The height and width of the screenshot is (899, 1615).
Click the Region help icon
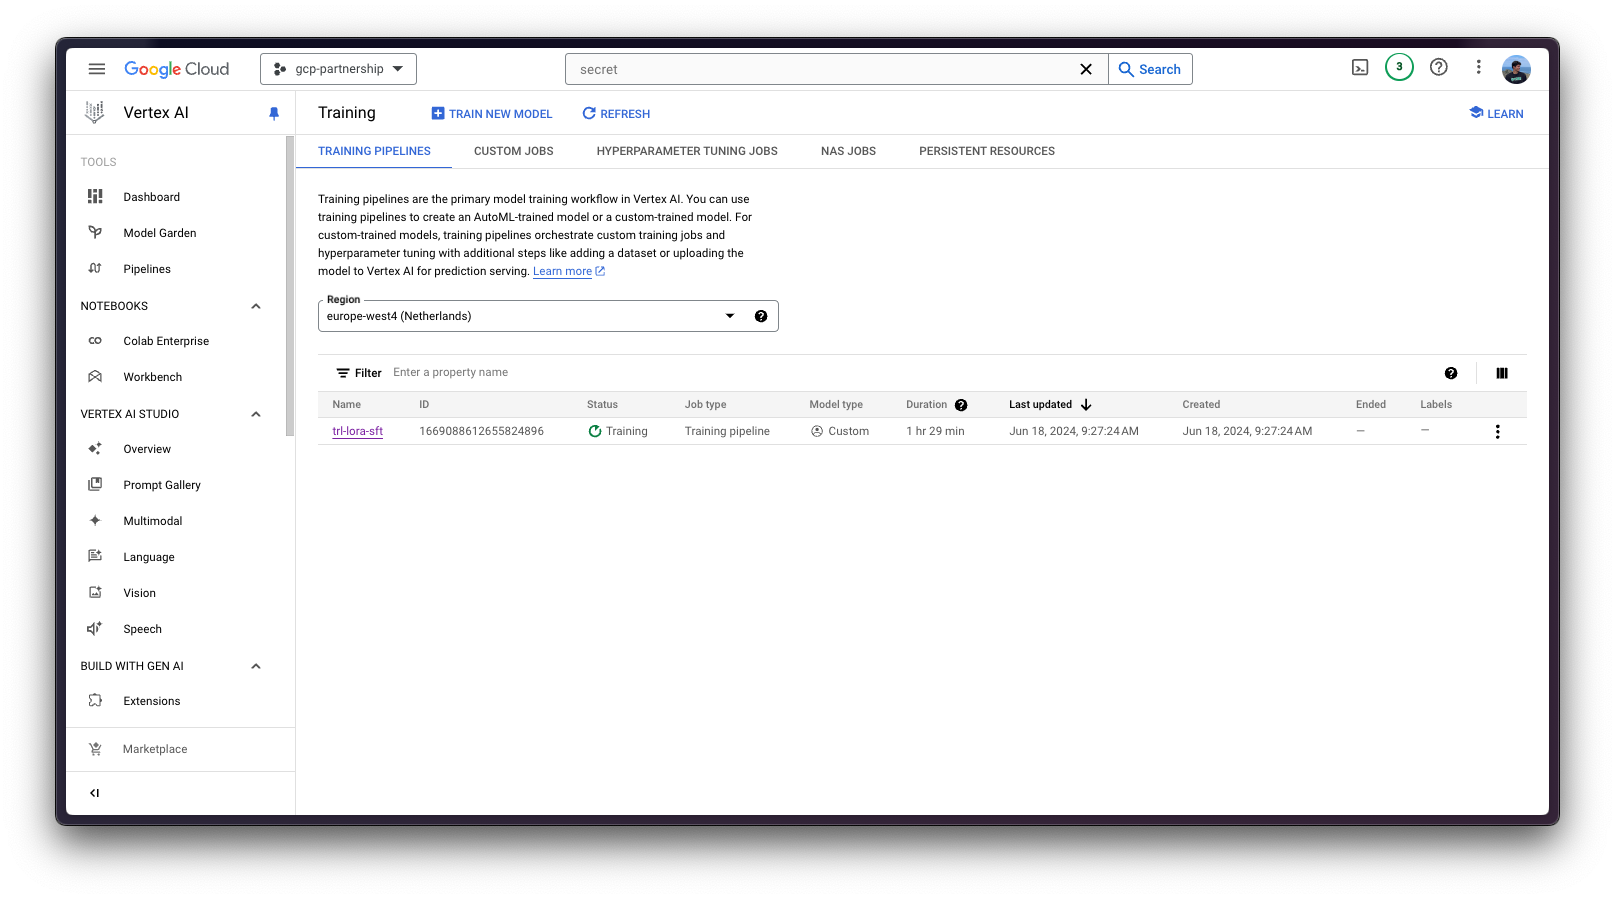point(761,316)
